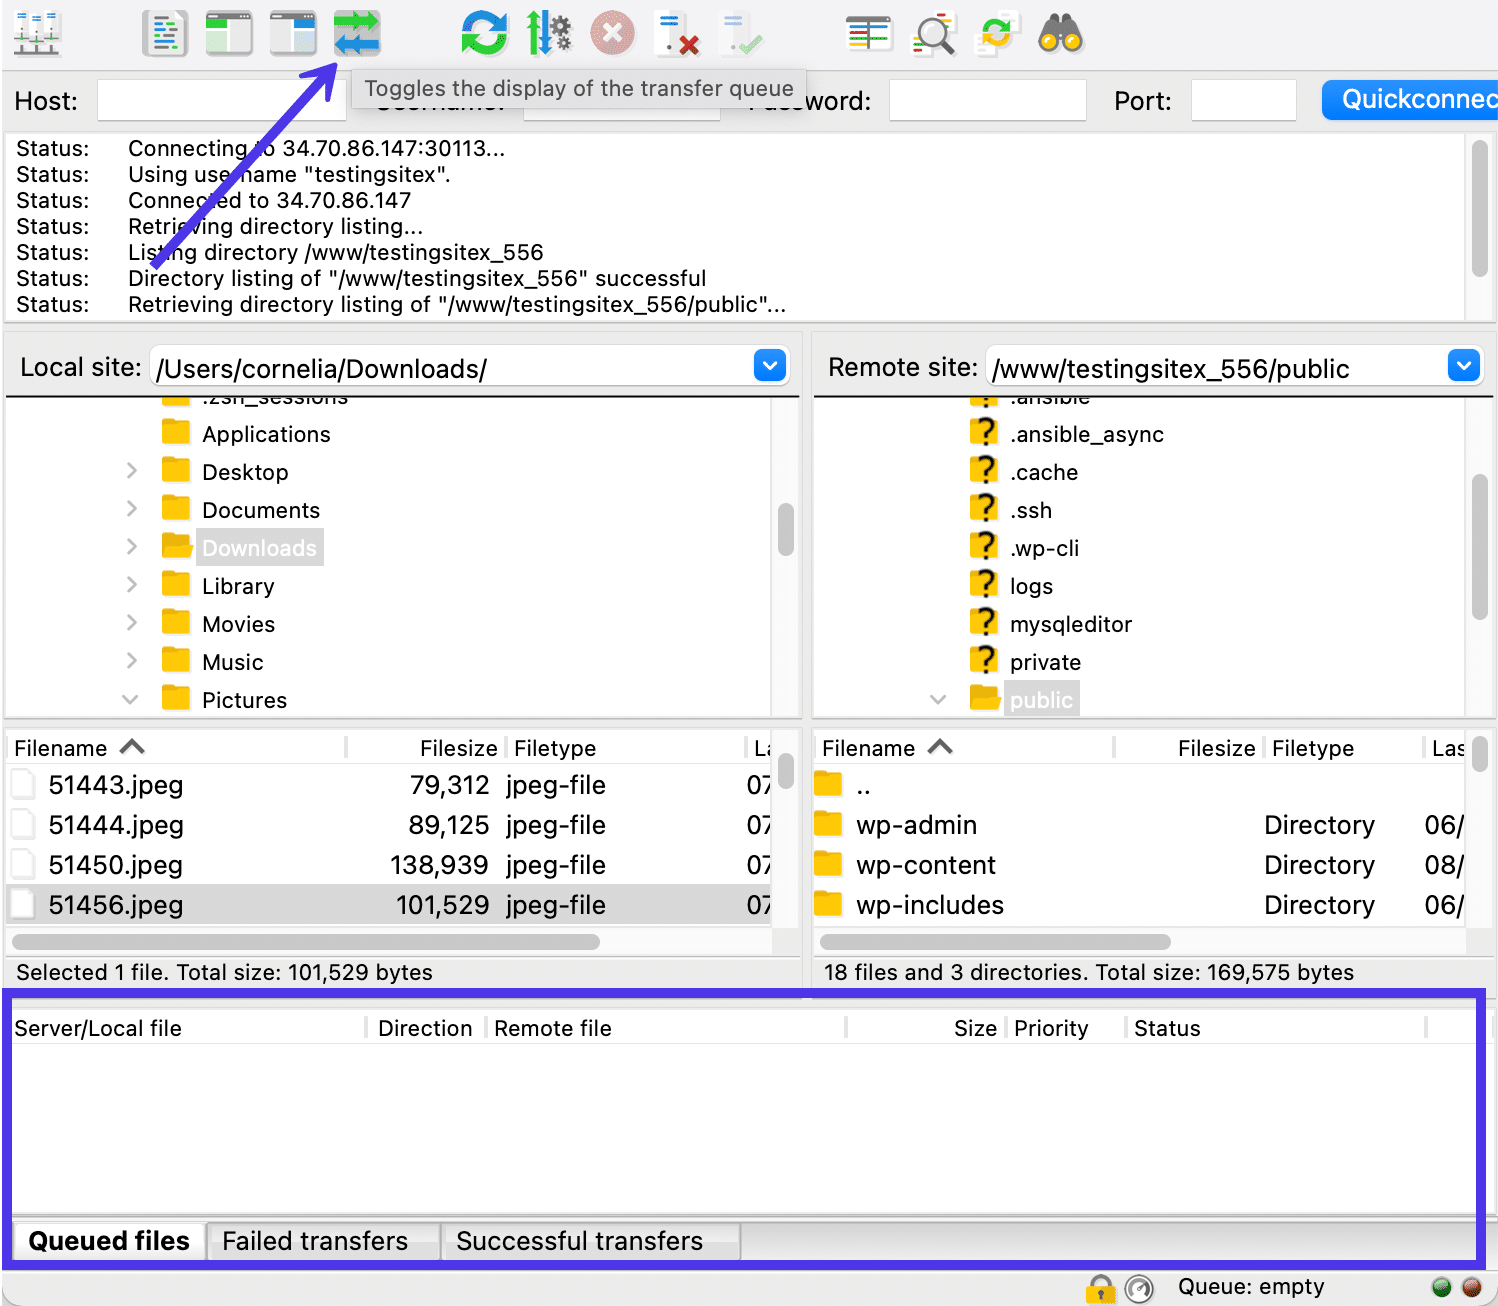Toggle processing of the transfer queue

(x=548, y=34)
